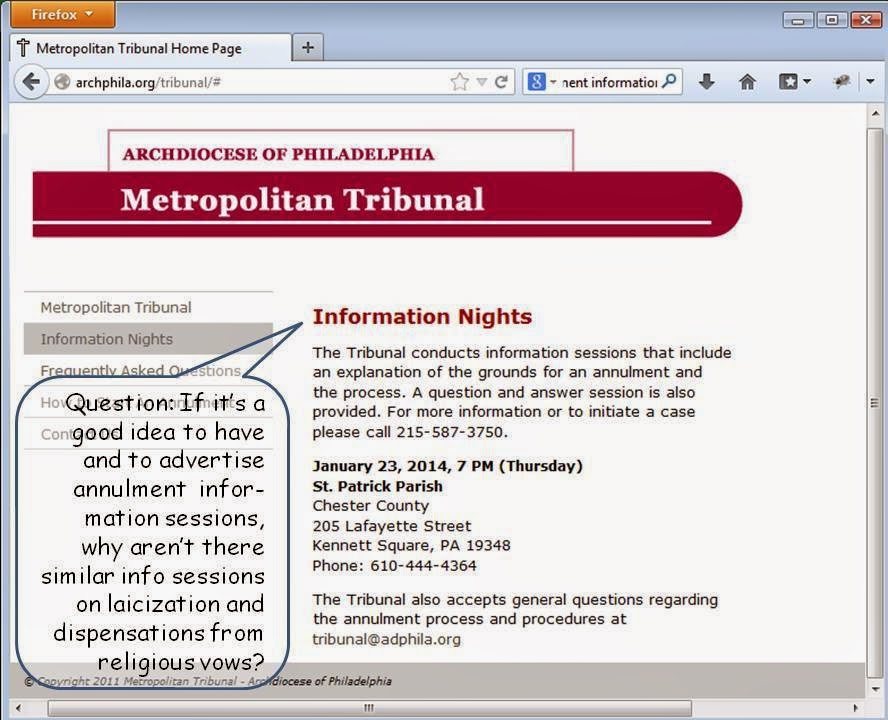Viewport: 888px width, 720px height.
Task: Minimize the Firefox window
Action: coord(798,20)
